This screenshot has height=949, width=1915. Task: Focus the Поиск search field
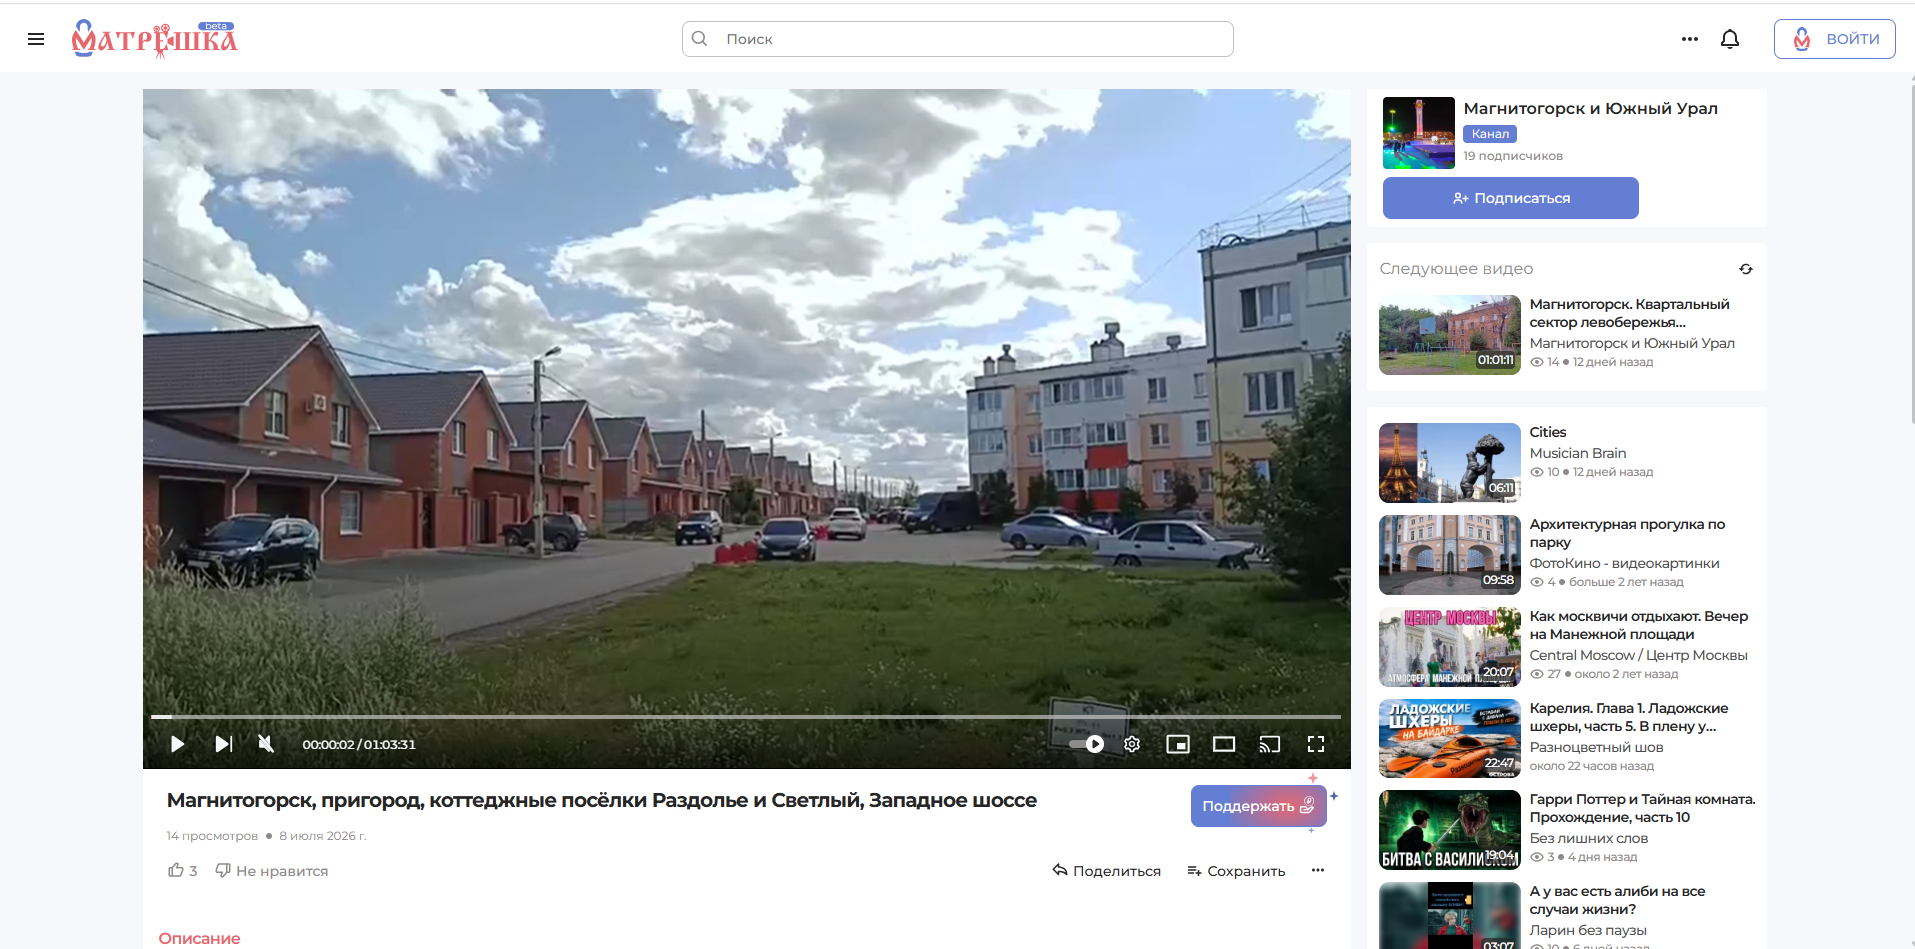(958, 39)
